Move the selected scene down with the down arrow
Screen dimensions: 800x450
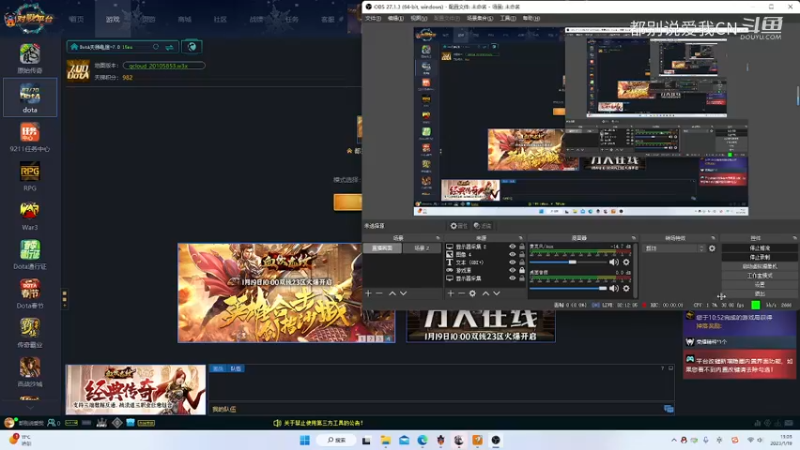404,293
